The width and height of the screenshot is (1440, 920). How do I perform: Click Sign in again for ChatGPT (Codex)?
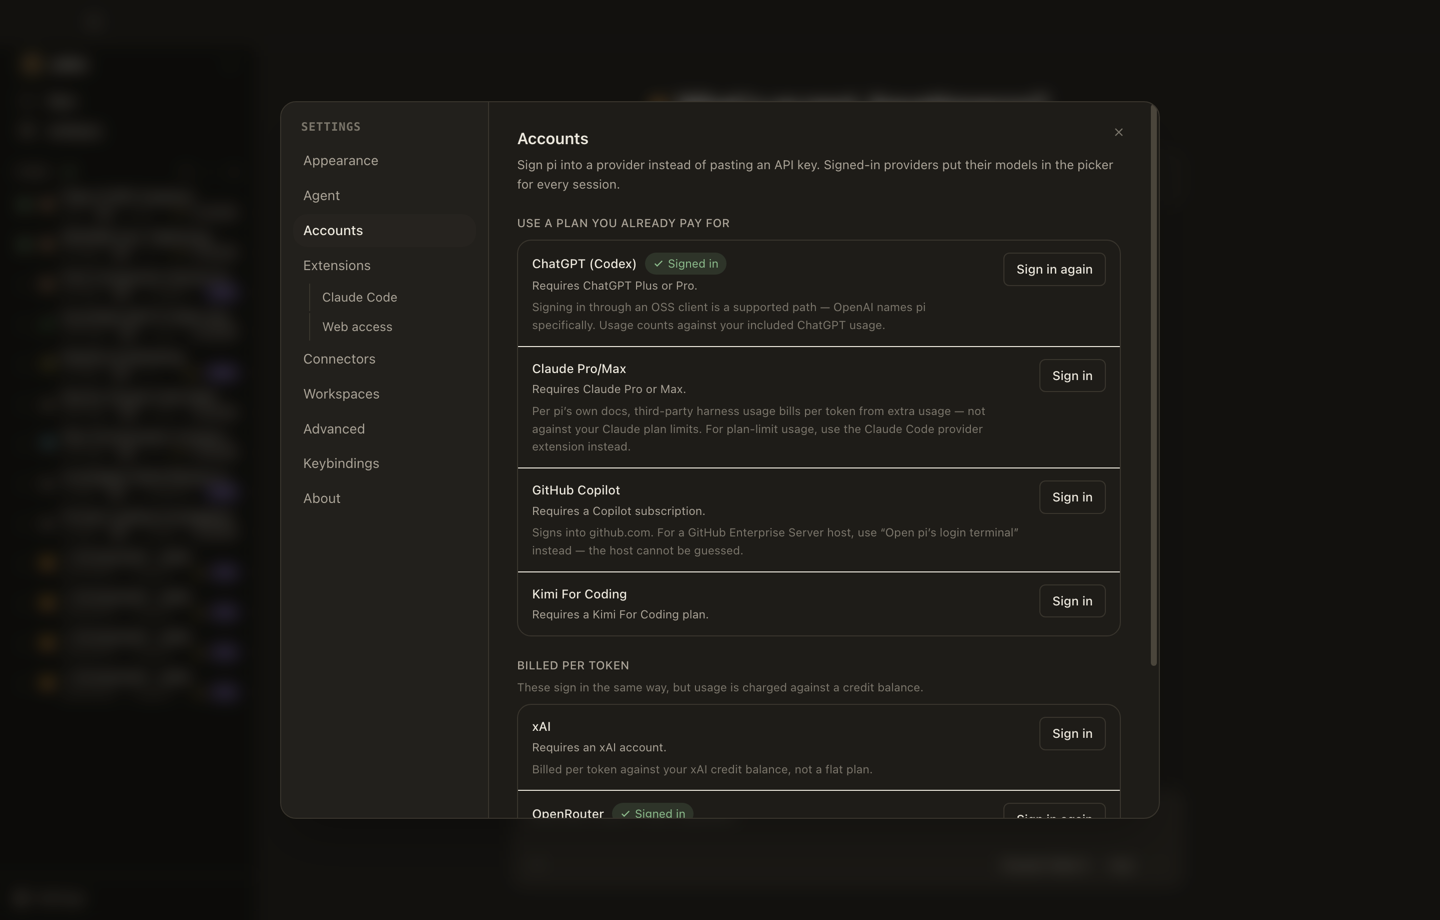pyautogui.click(x=1054, y=269)
